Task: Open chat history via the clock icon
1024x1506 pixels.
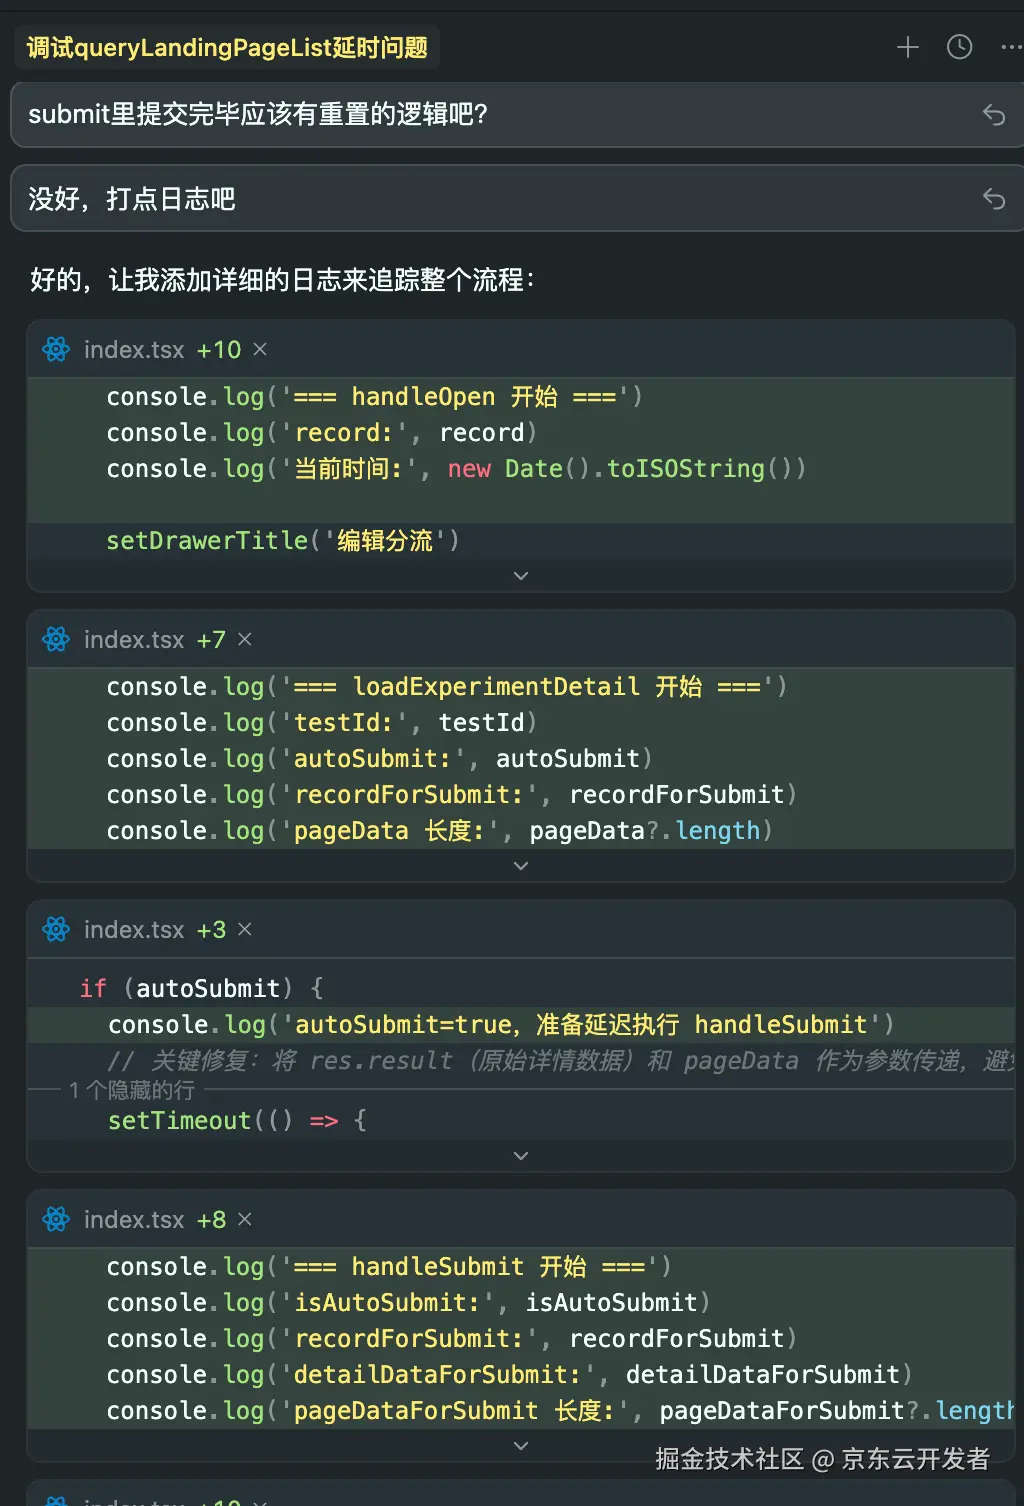Action: click(959, 47)
